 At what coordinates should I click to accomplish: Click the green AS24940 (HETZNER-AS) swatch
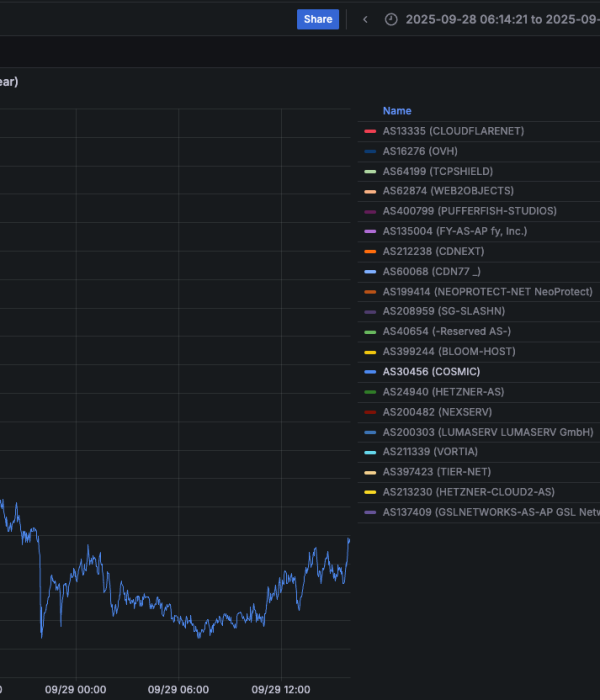point(370,392)
